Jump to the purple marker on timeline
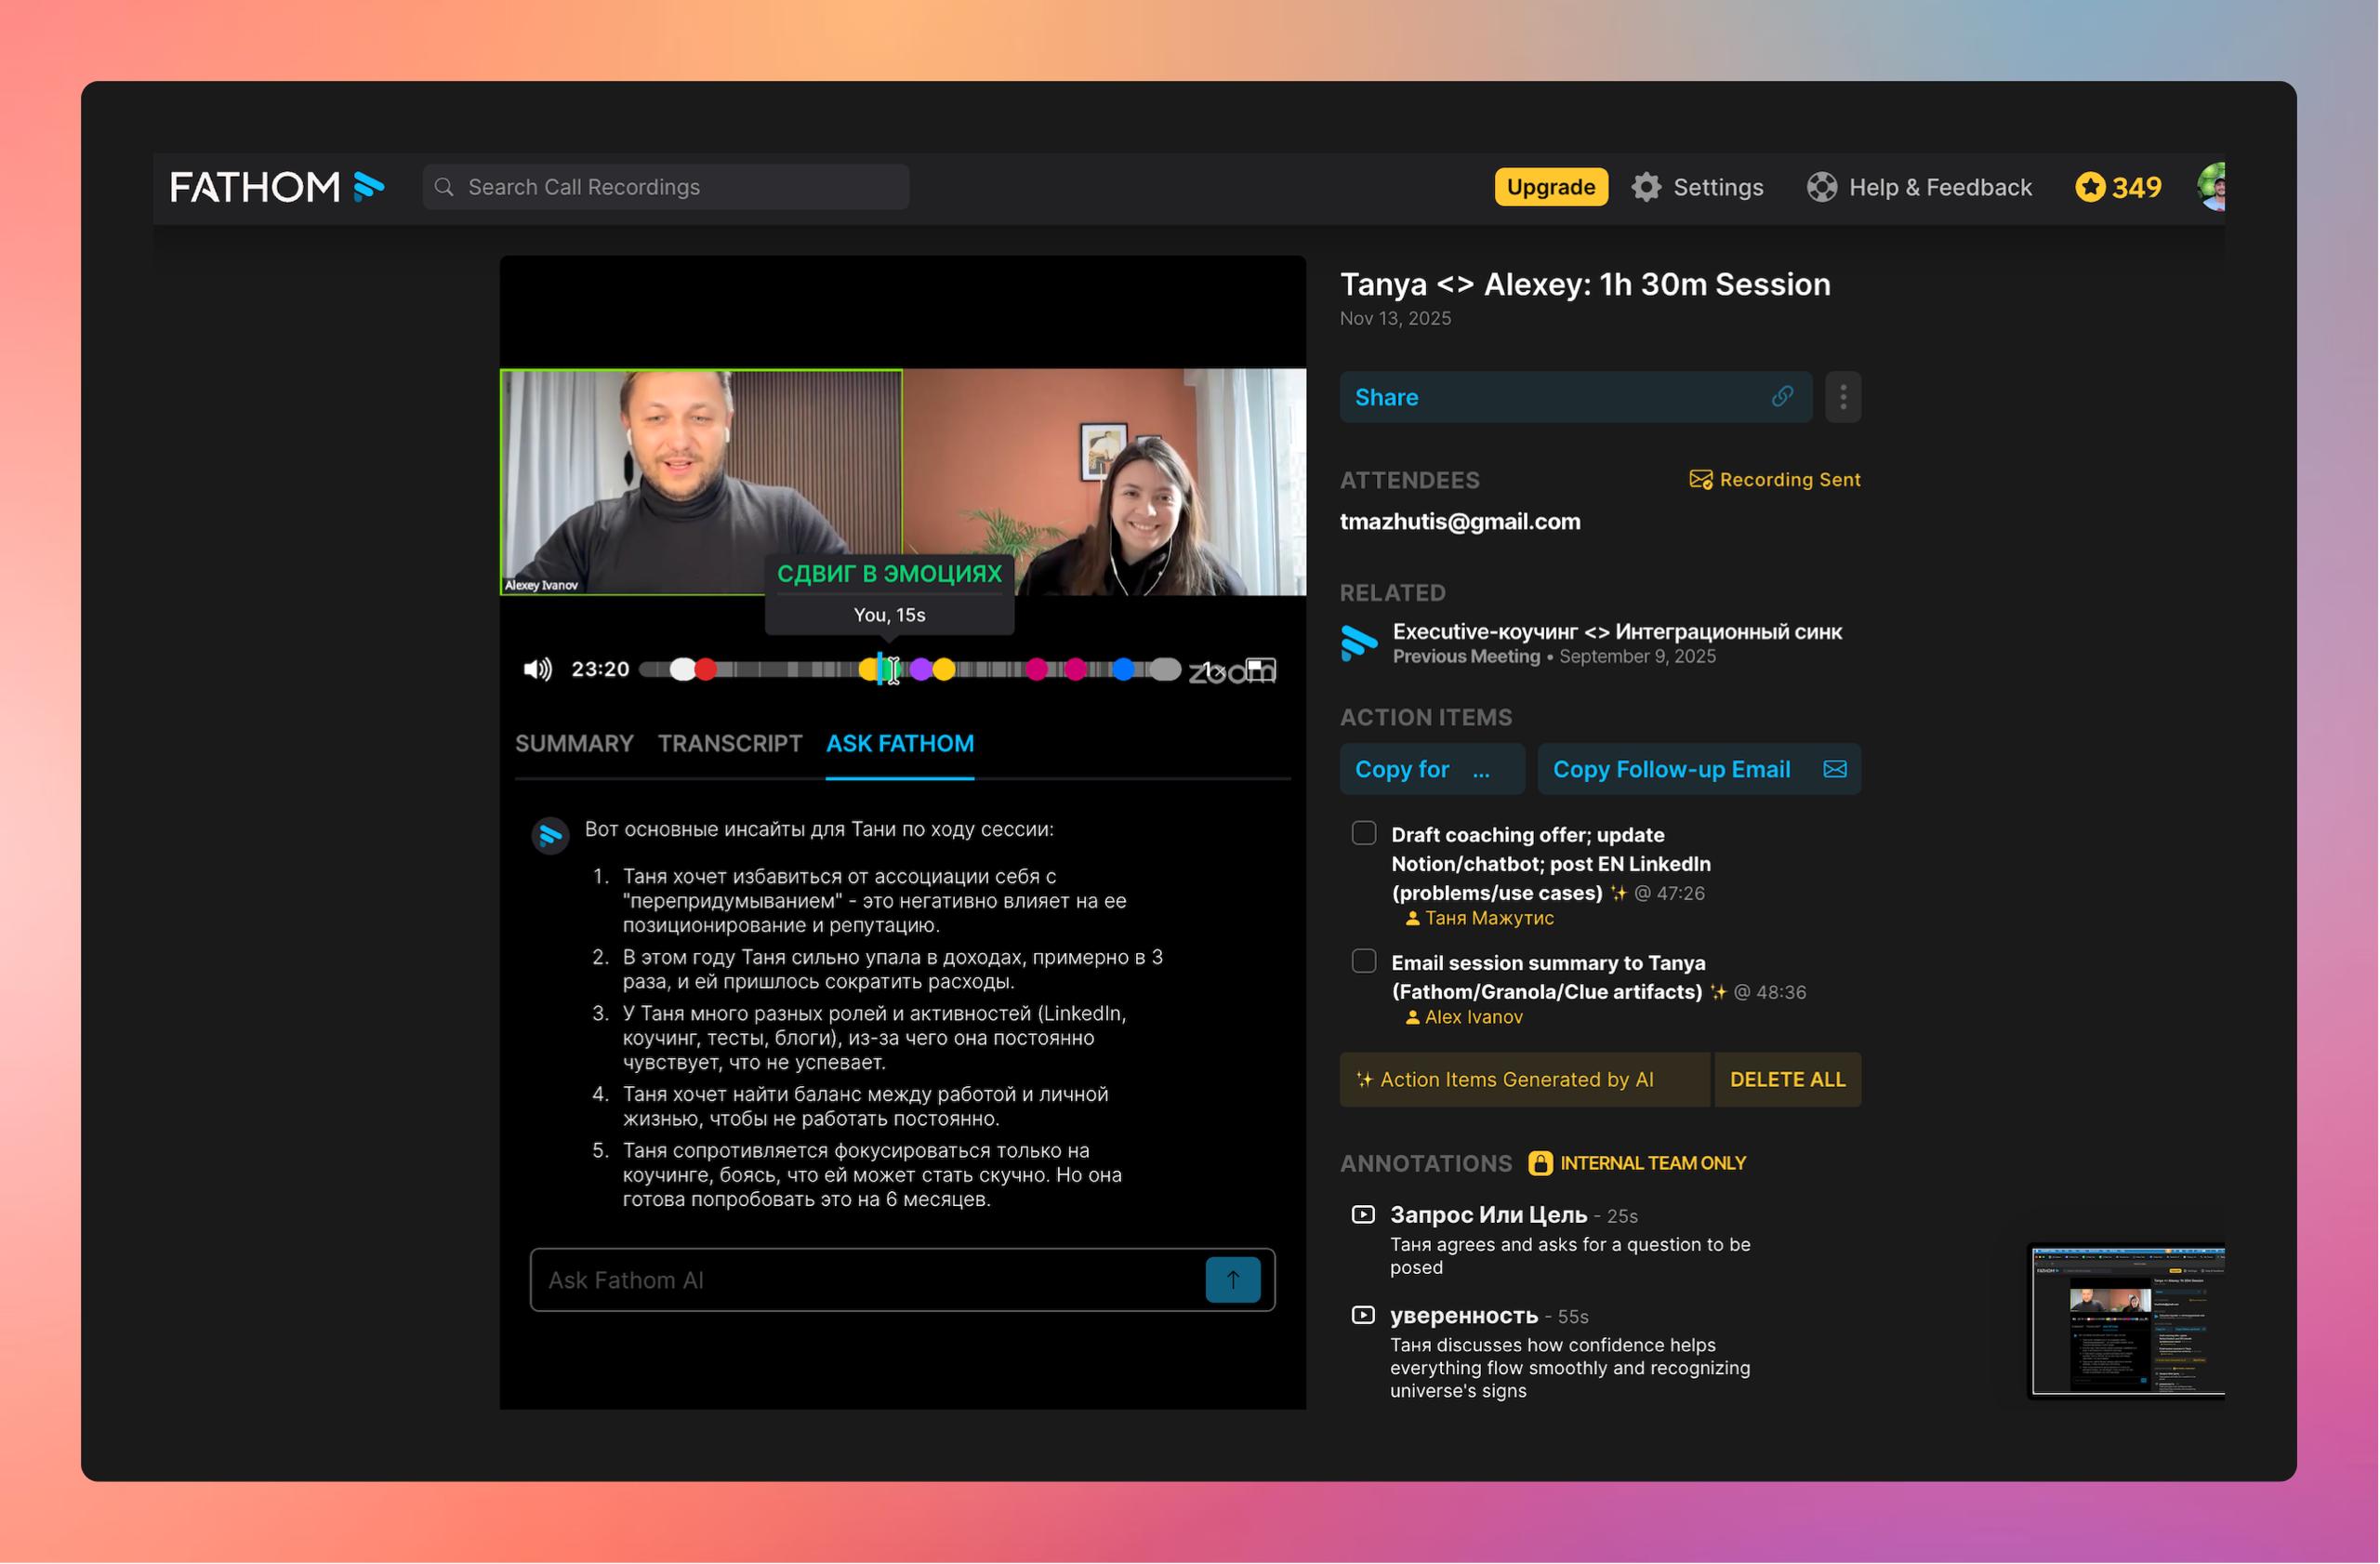 click(921, 669)
